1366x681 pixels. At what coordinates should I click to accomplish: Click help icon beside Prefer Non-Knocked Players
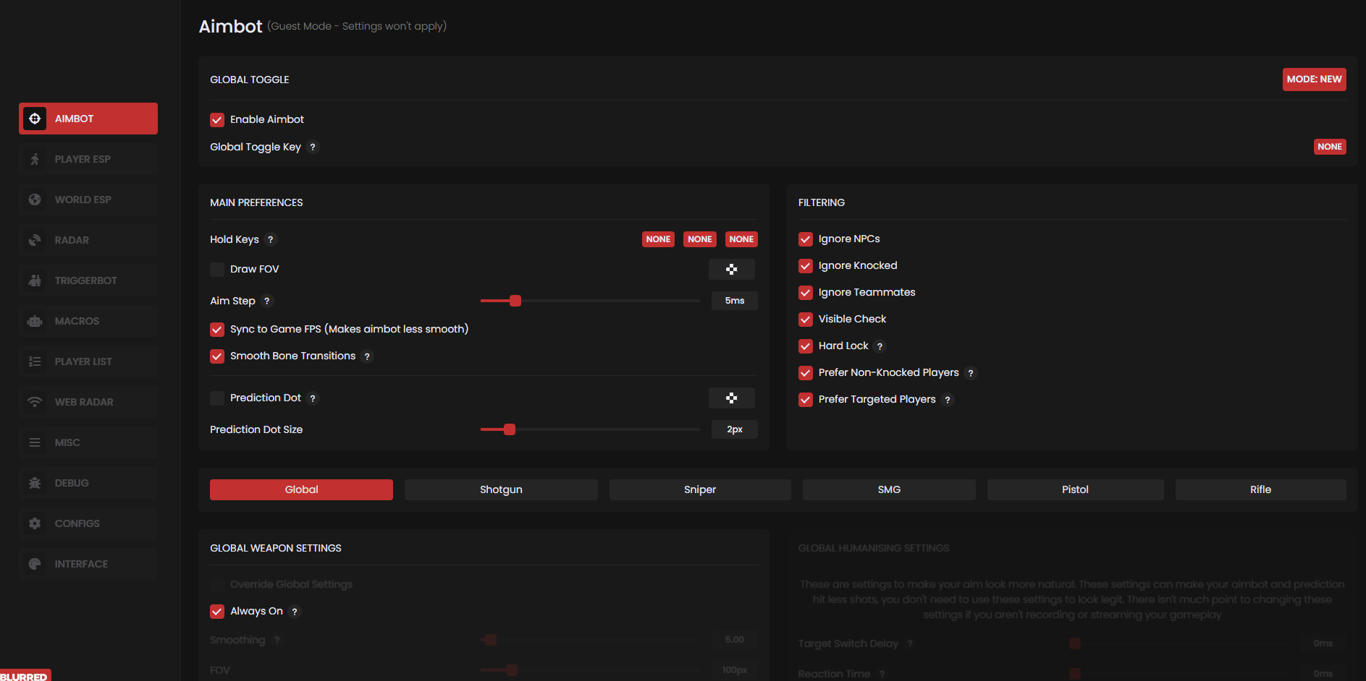pyautogui.click(x=970, y=373)
